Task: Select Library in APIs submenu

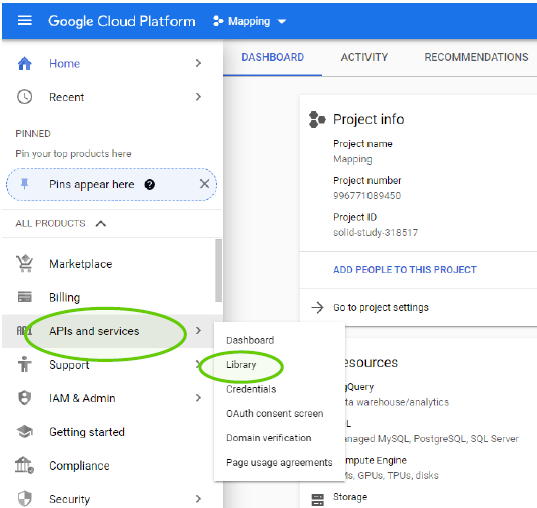Action: point(241,365)
